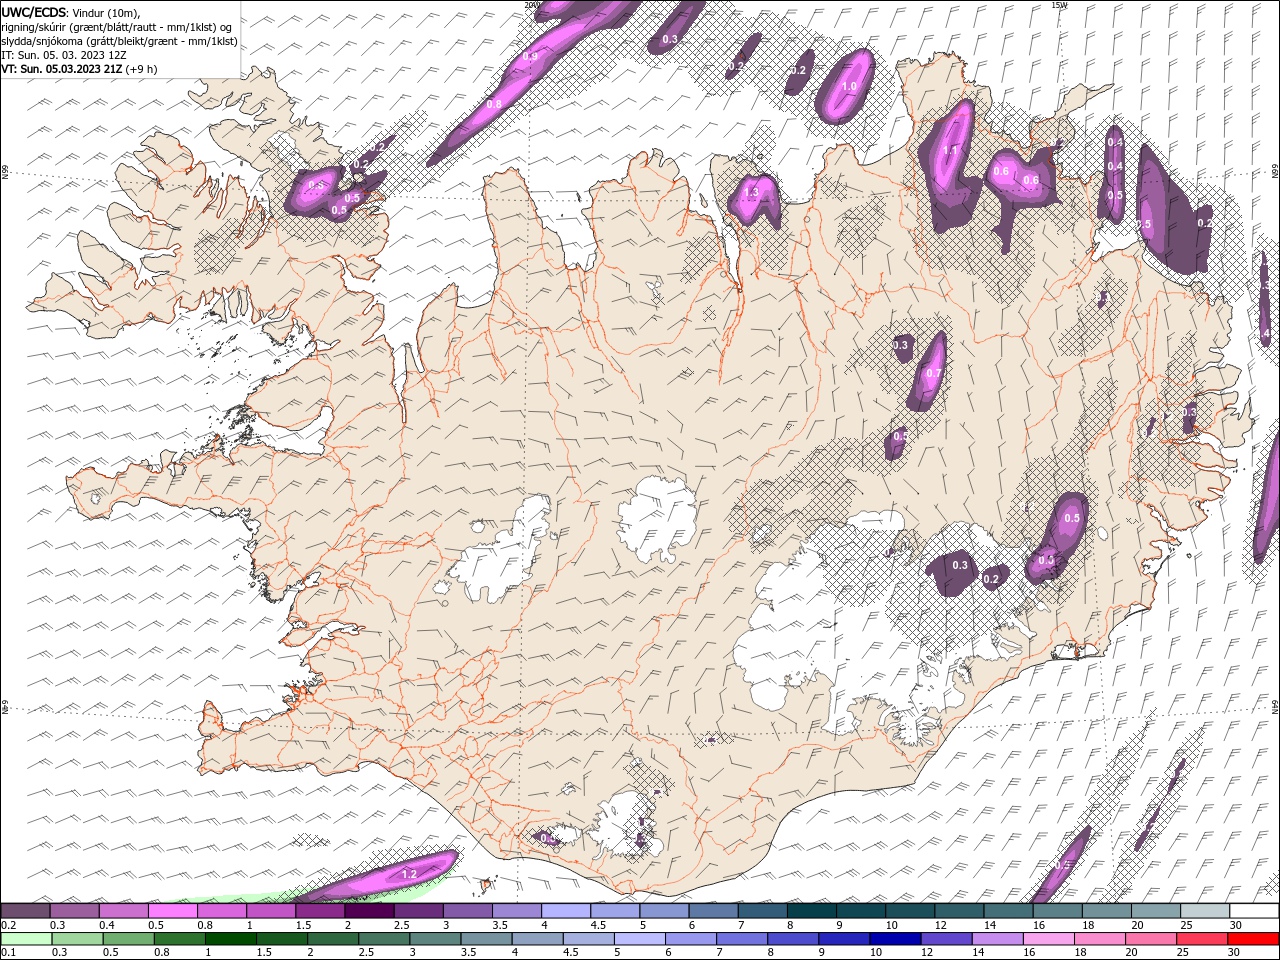Select the white swatch labeled 30, upper row
1280x960 pixels.
coord(1254,911)
